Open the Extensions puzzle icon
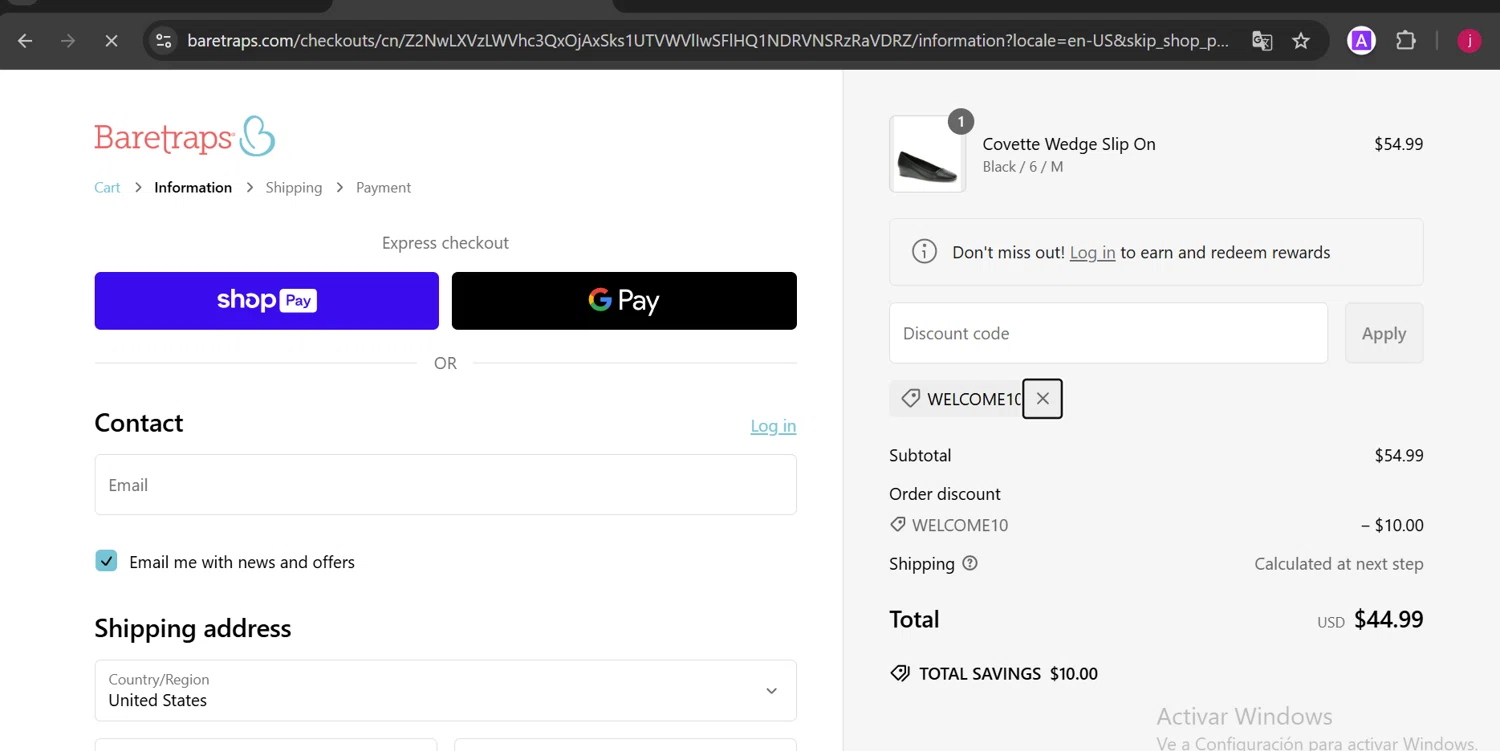 [1406, 41]
